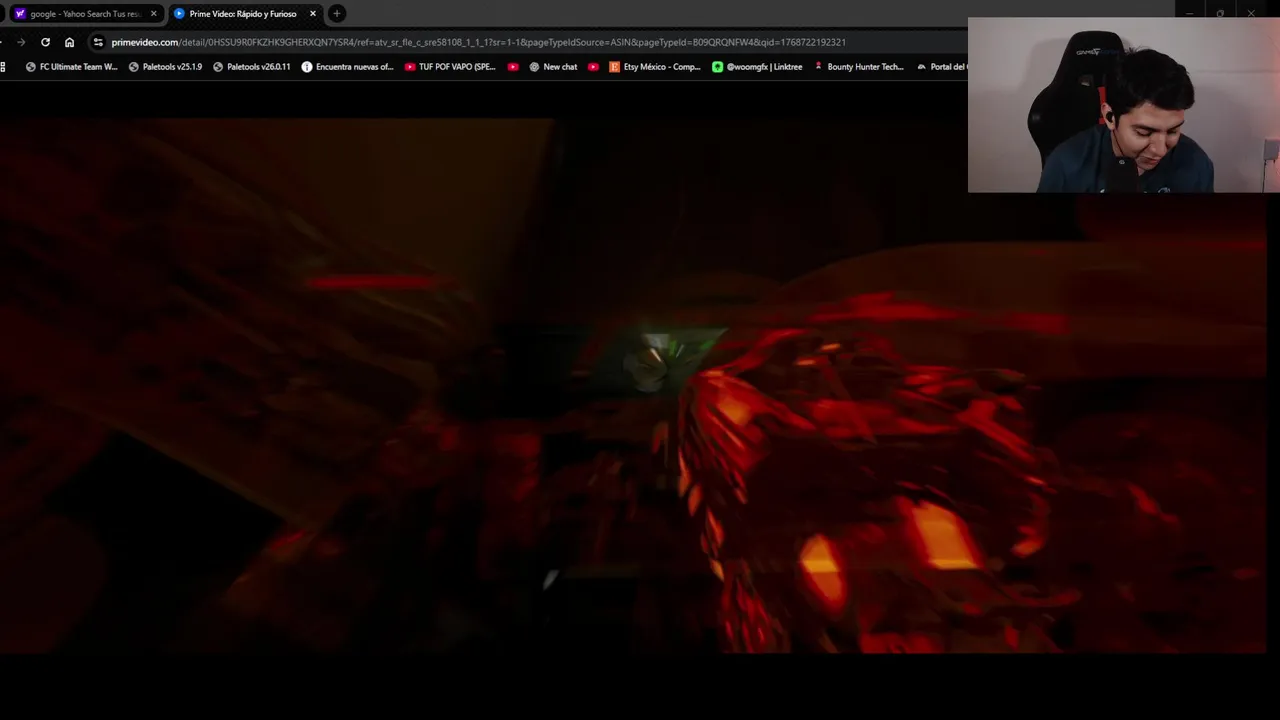Open the browser home page
The image size is (1280, 720).
(69, 42)
